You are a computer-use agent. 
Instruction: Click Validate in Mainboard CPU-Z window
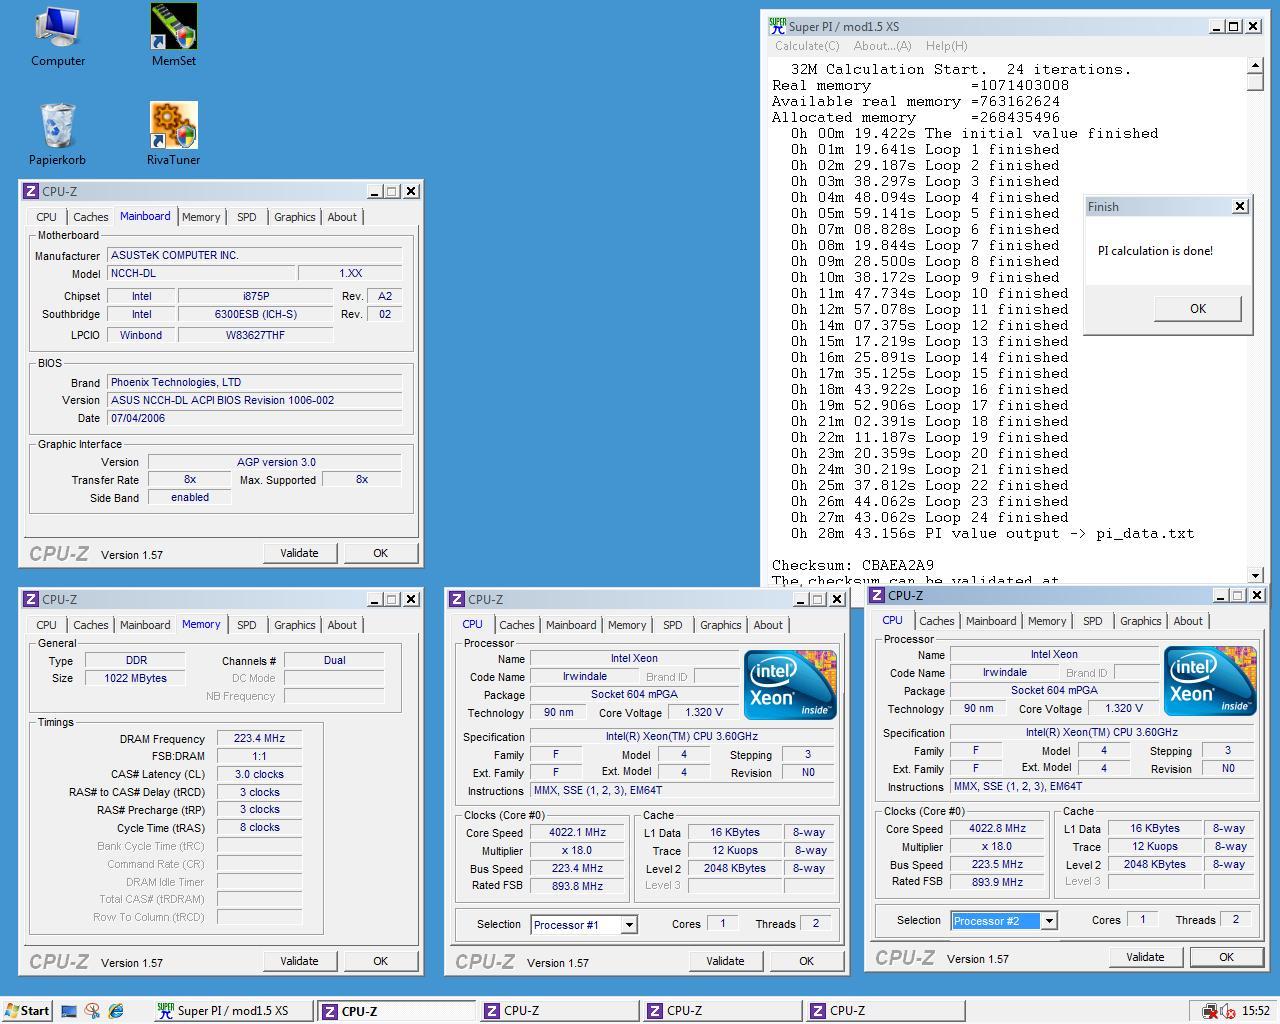tap(299, 553)
